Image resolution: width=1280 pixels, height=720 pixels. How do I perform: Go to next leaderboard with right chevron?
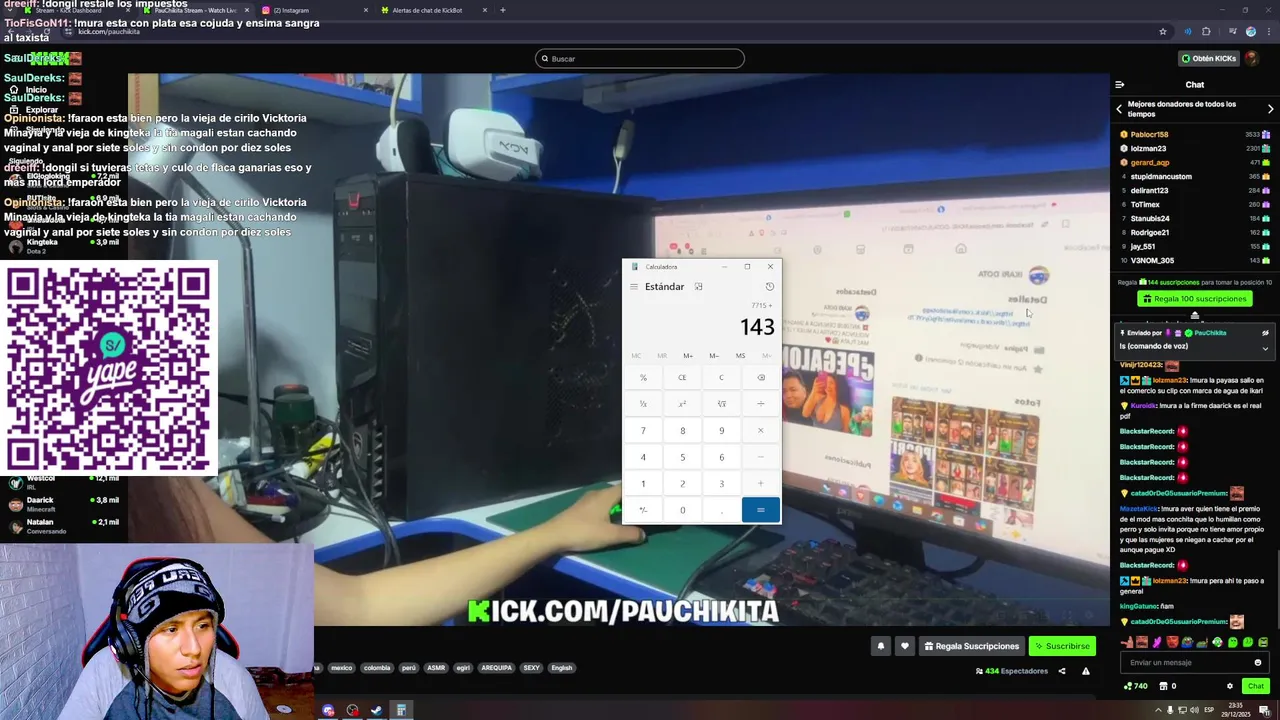[1270, 109]
